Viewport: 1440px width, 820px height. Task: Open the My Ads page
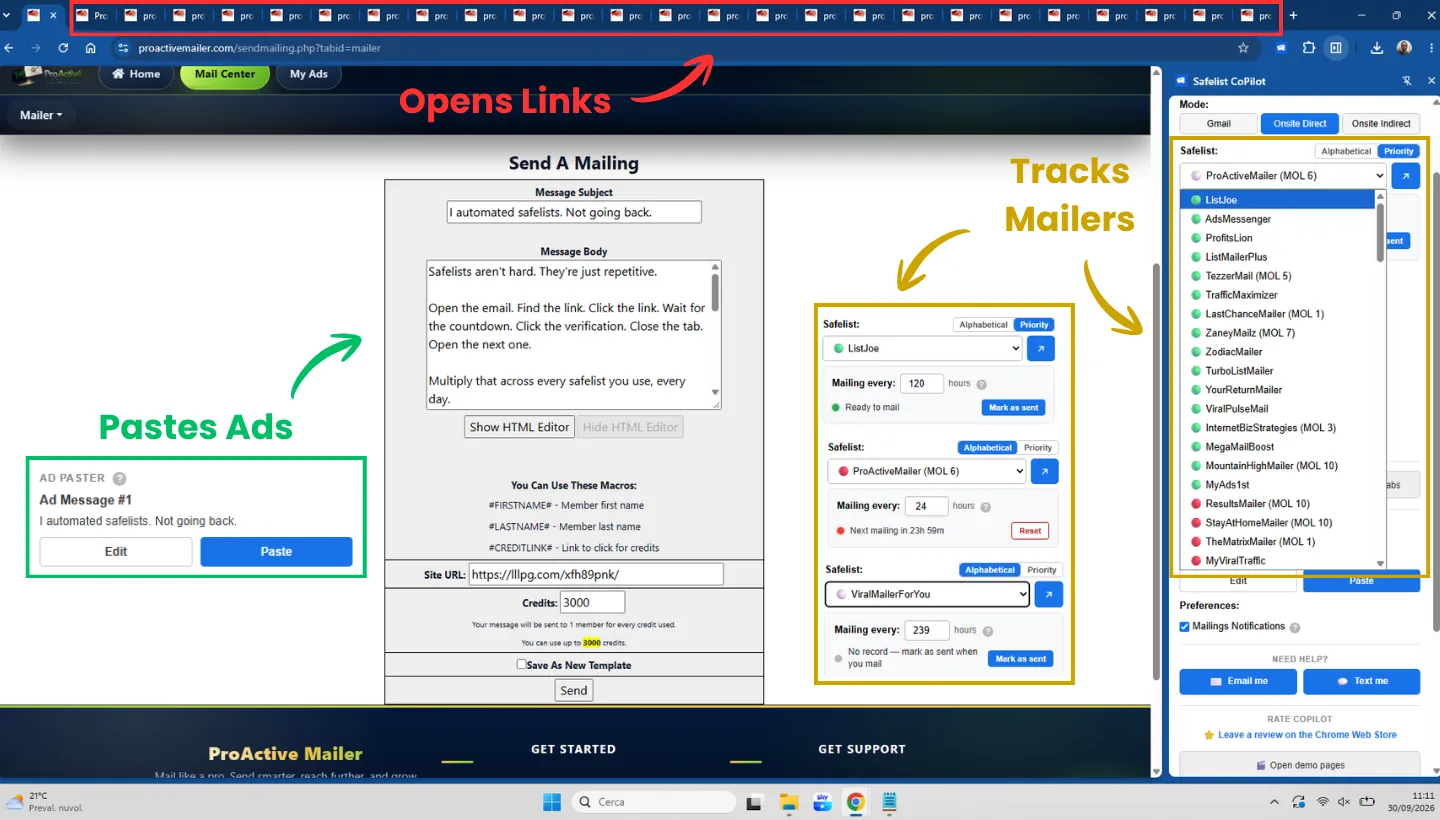[309, 75]
